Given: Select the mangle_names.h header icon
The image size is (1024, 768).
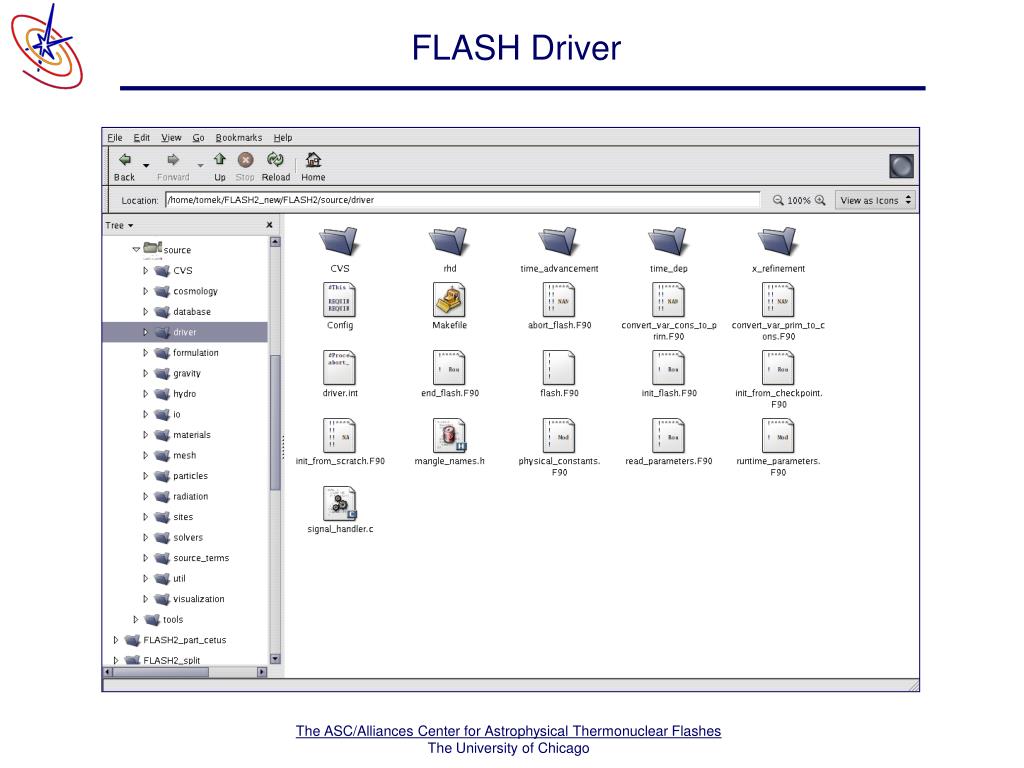Looking at the screenshot, I should [x=449, y=435].
